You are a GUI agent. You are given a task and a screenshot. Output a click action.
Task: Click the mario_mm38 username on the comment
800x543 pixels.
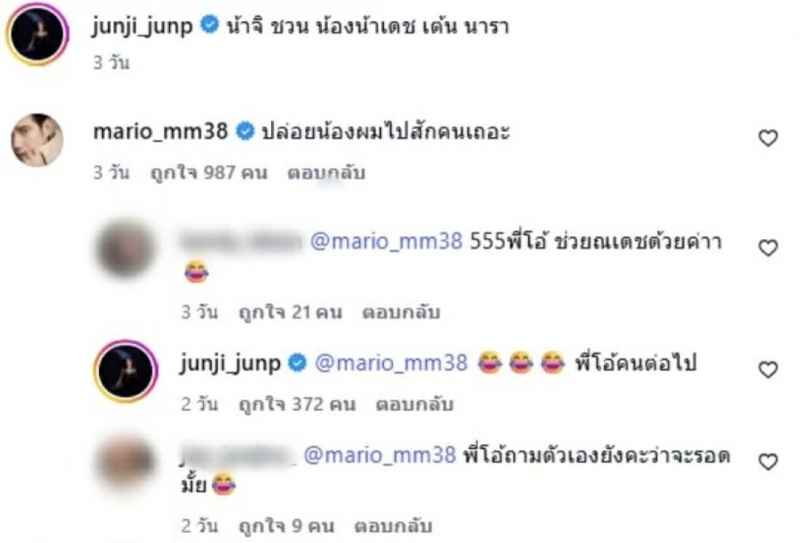(x=160, y=132)
